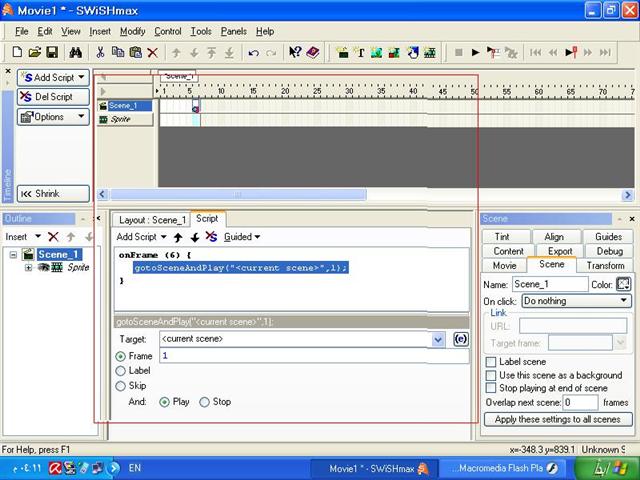Click the Shrink timeline button
The width and height of the screenshot is (640, 480).
click(53, 193)
